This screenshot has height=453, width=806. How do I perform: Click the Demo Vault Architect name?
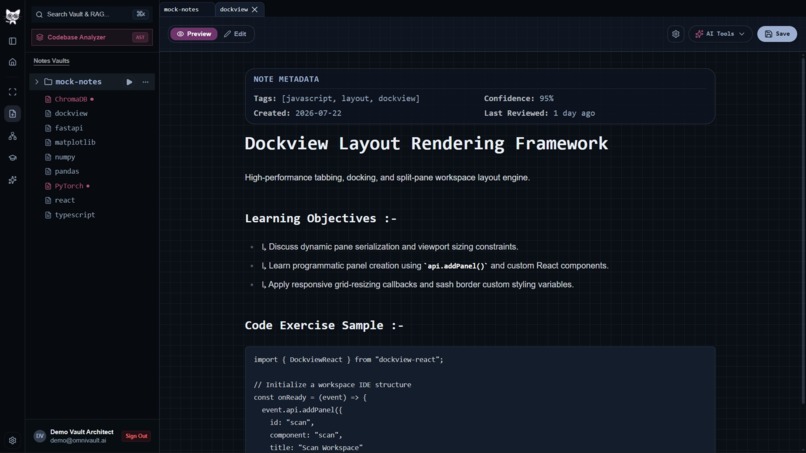(82, 432)
